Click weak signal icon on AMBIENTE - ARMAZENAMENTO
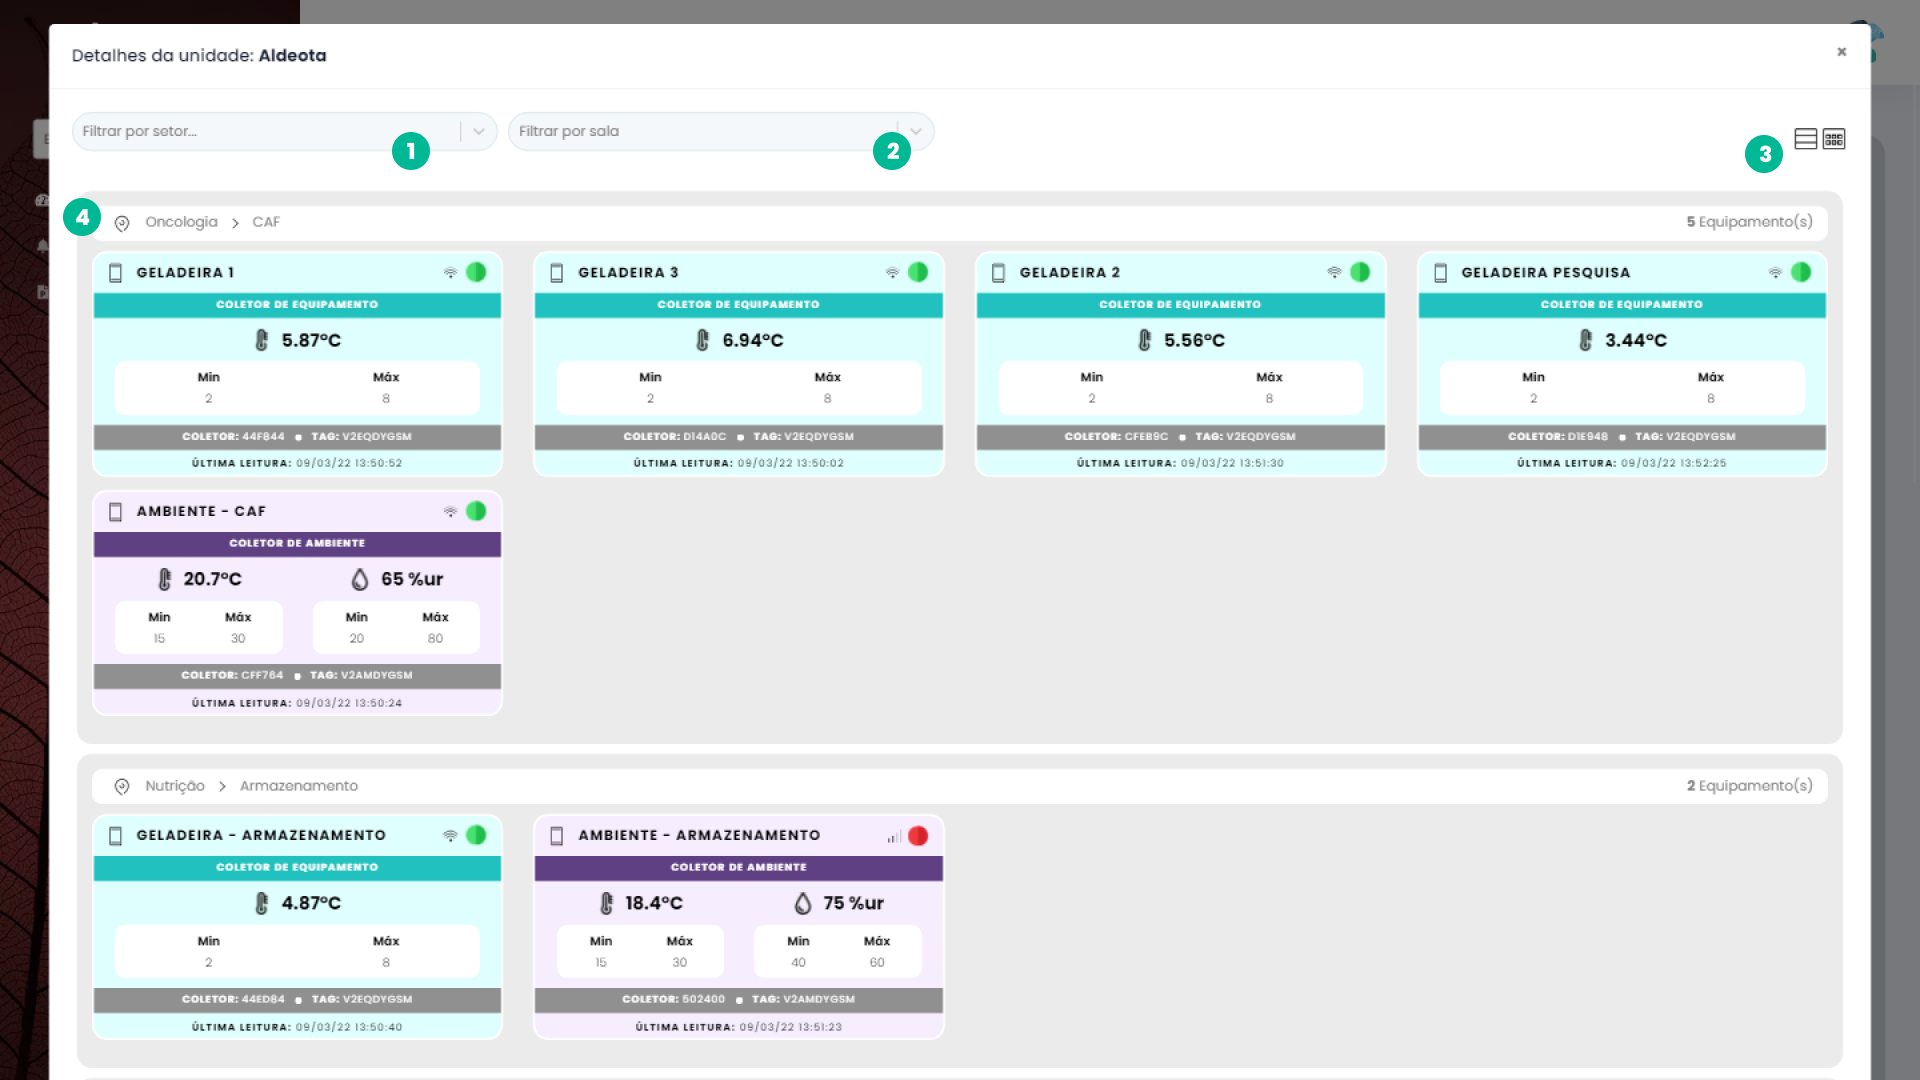 pos(894,837)
